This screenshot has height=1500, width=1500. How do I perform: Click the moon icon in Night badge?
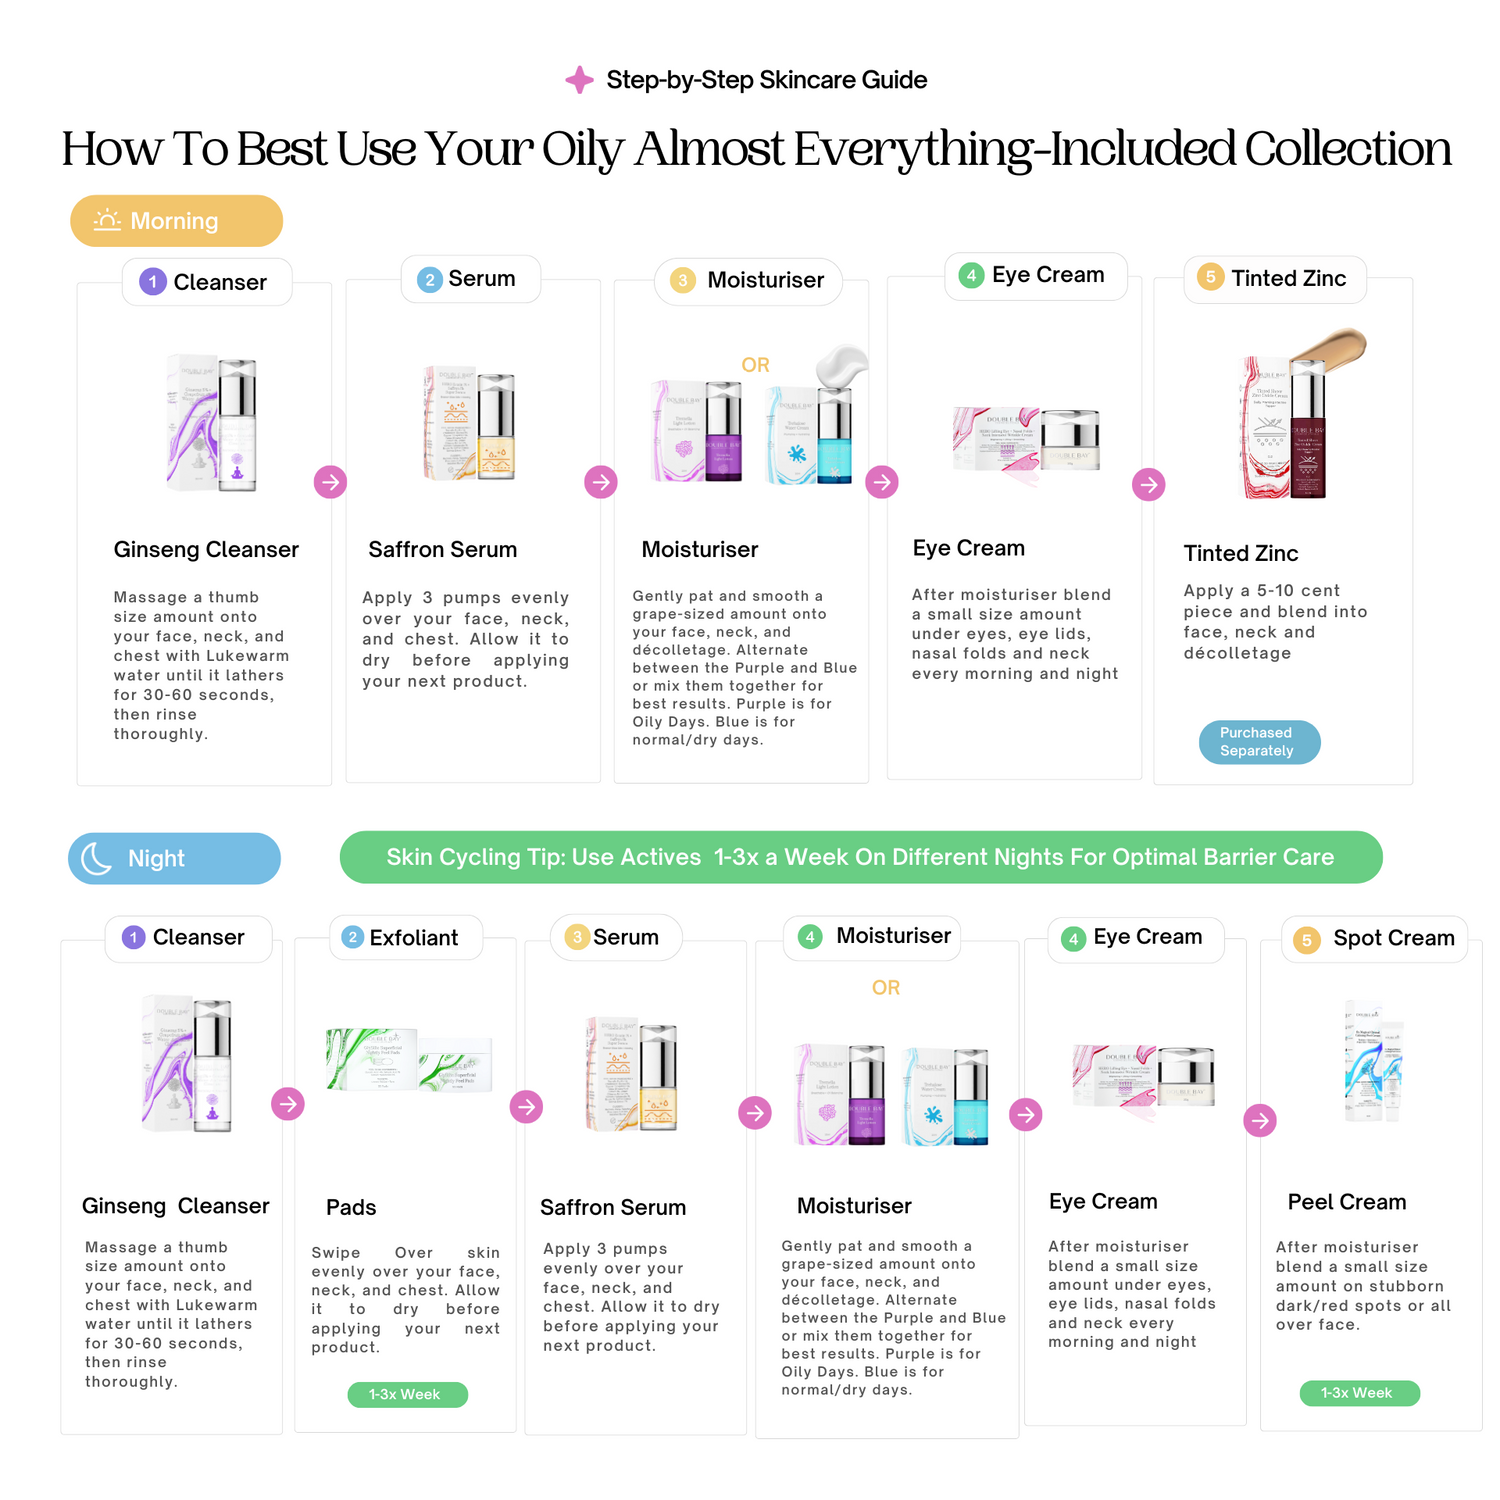click(x=96, y=858)
